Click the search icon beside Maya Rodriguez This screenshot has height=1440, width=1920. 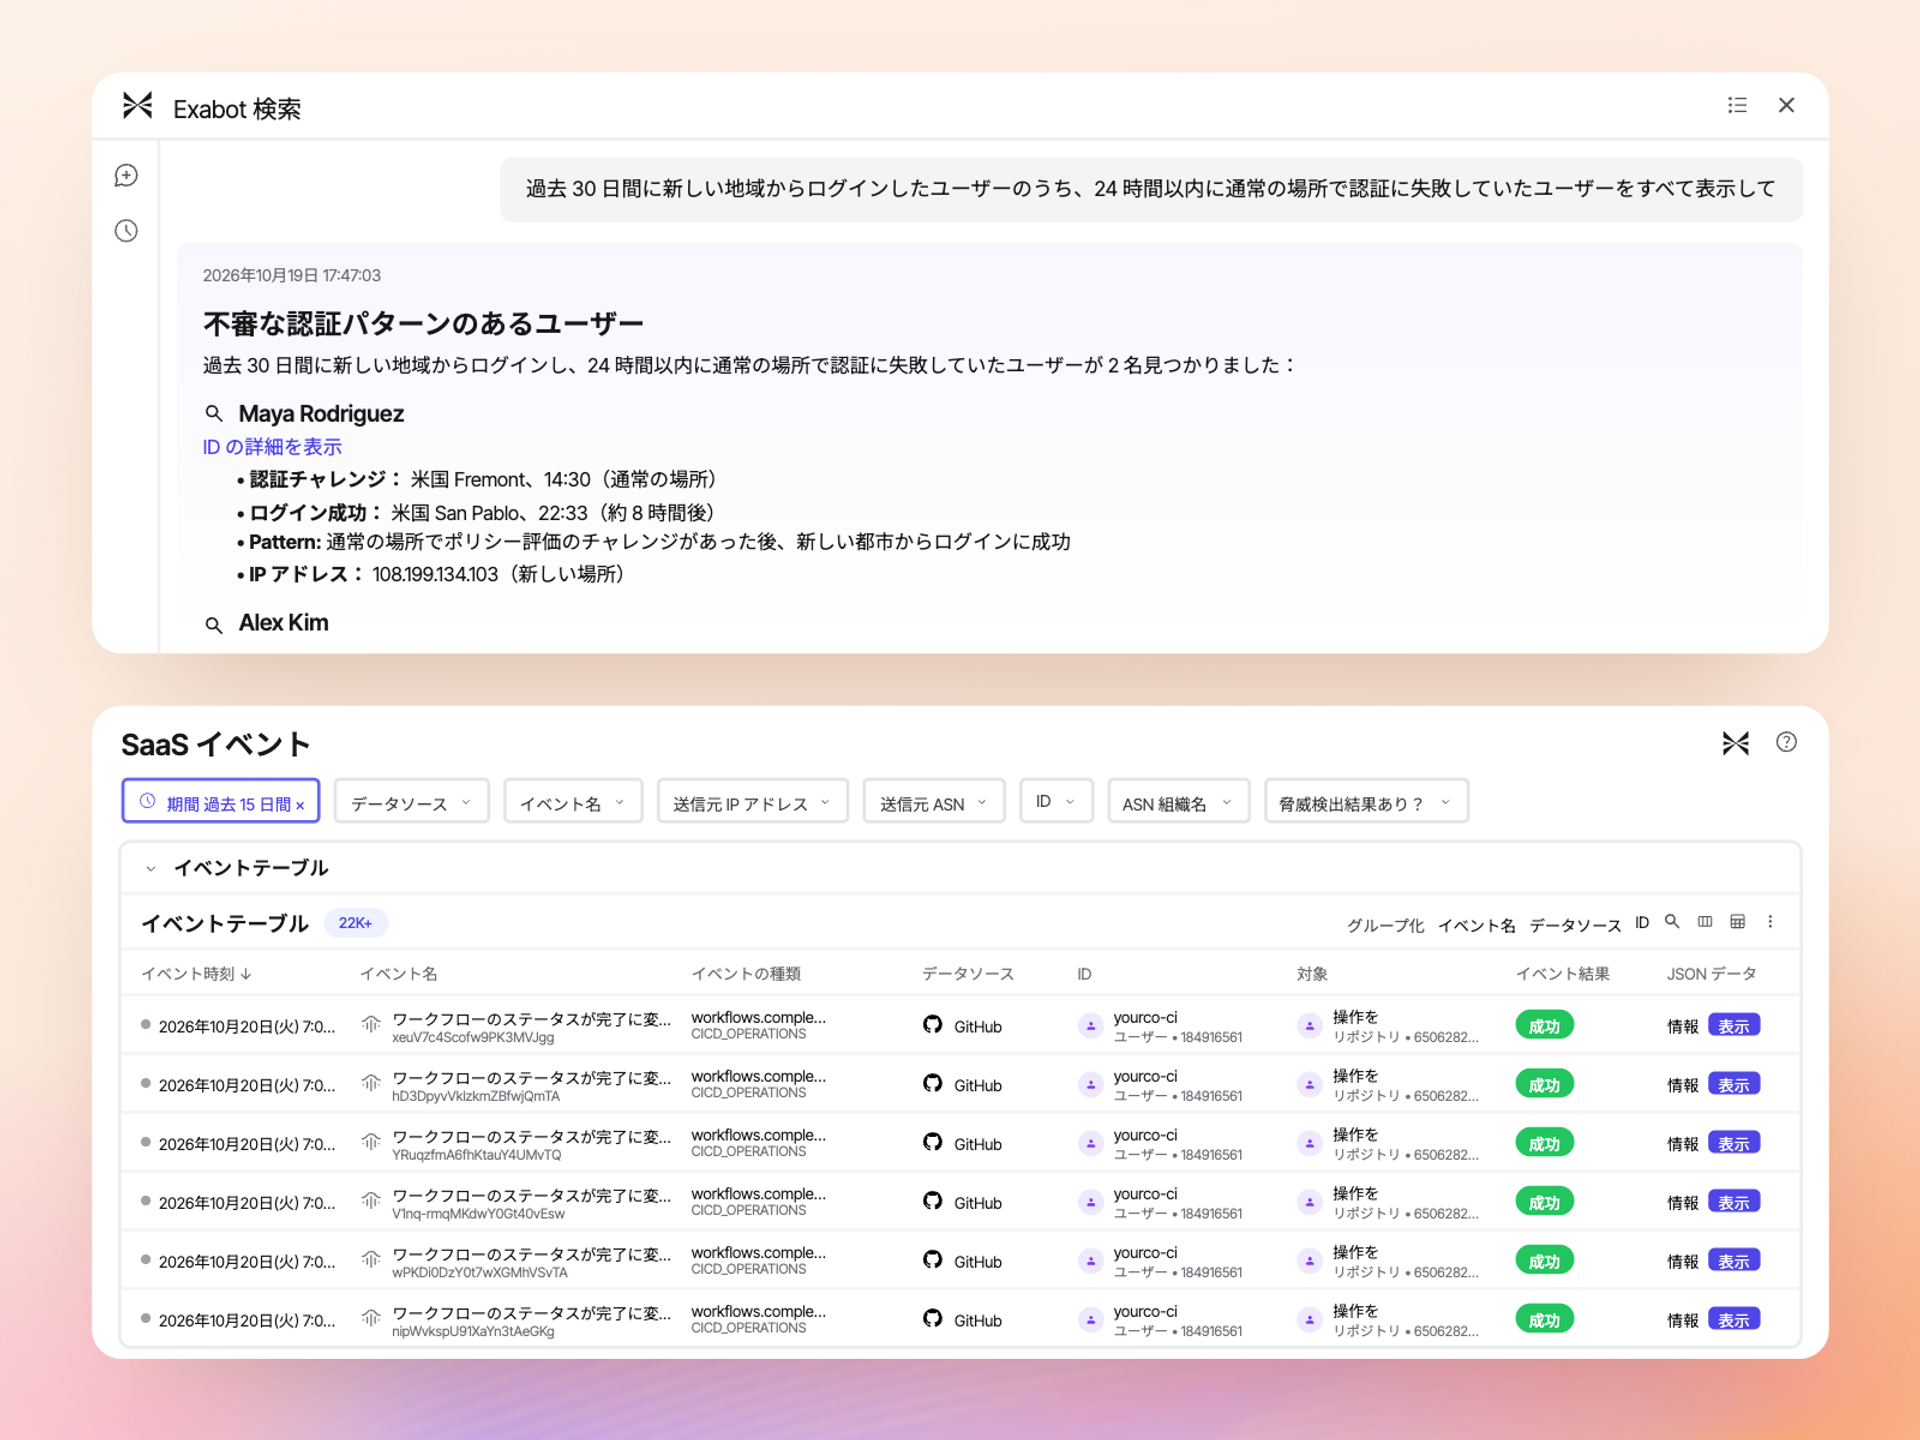click(x=213, y=413)
